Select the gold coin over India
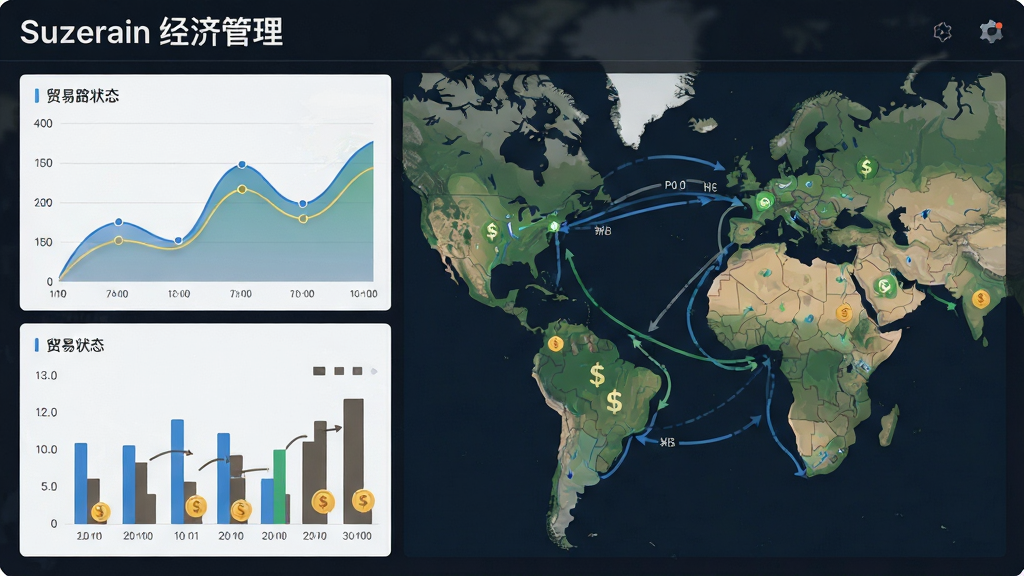 click(980, 299)
